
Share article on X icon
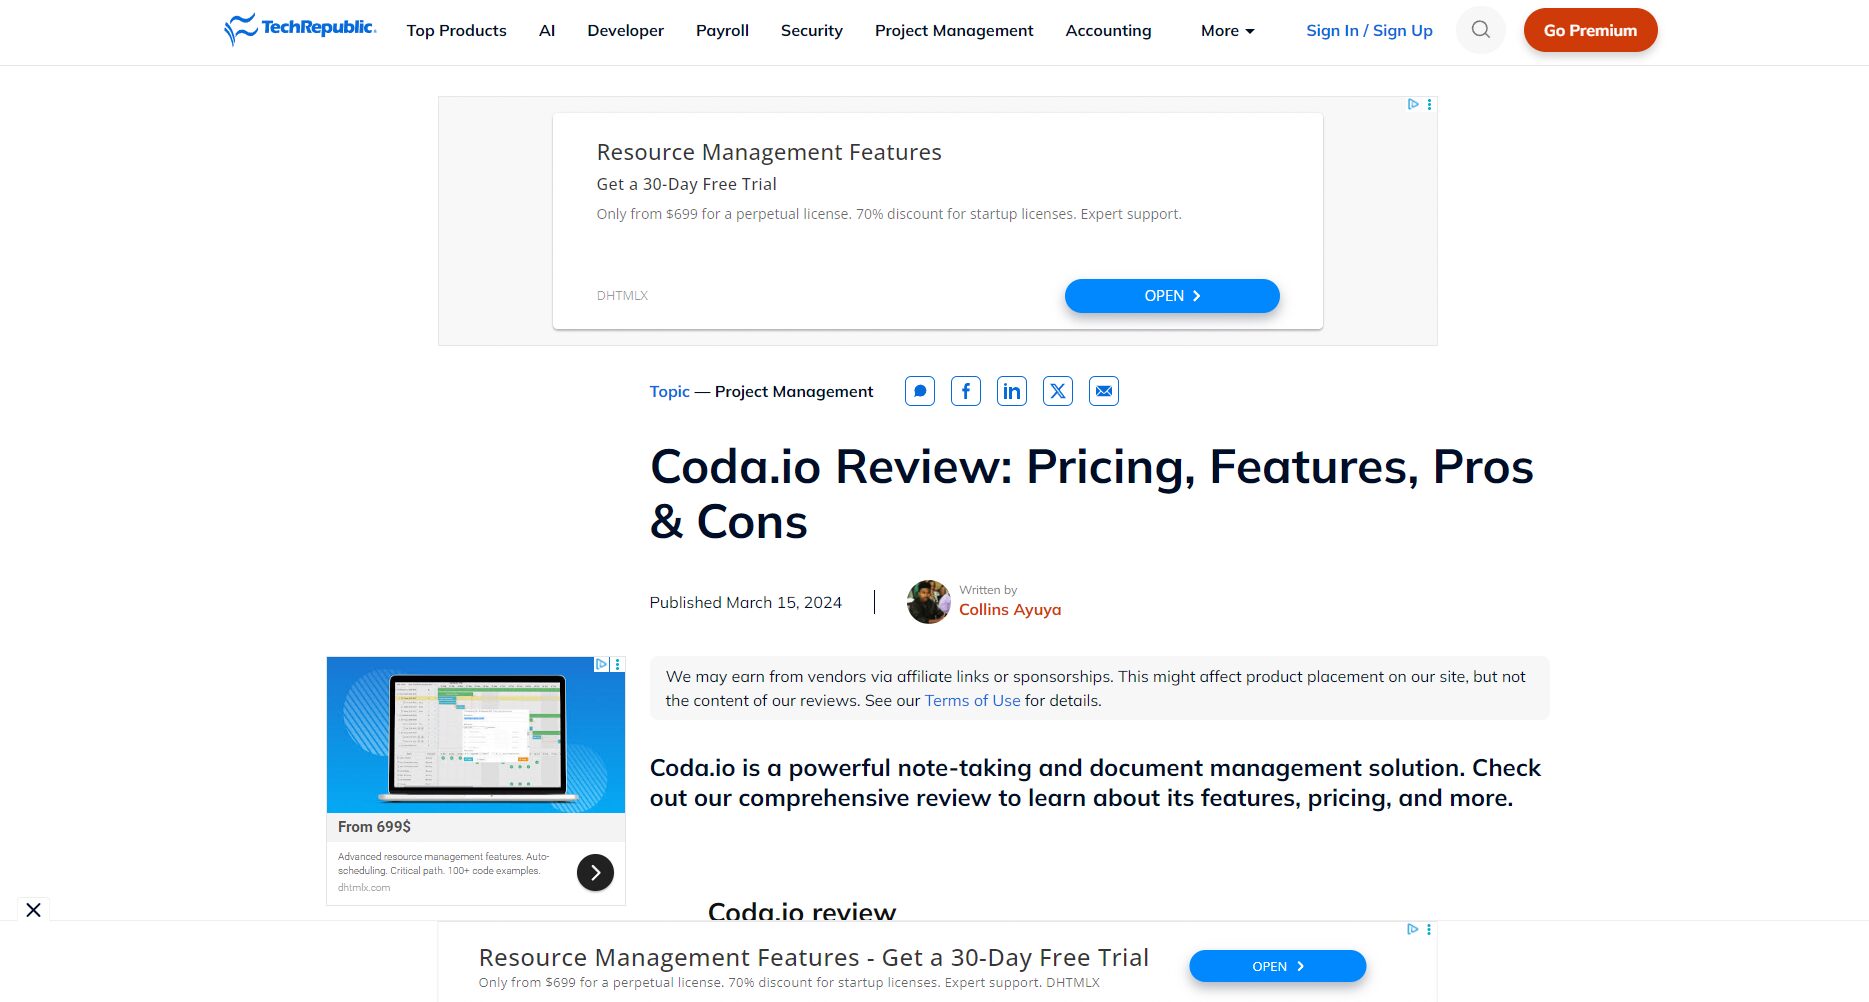tap(1057, 391)
